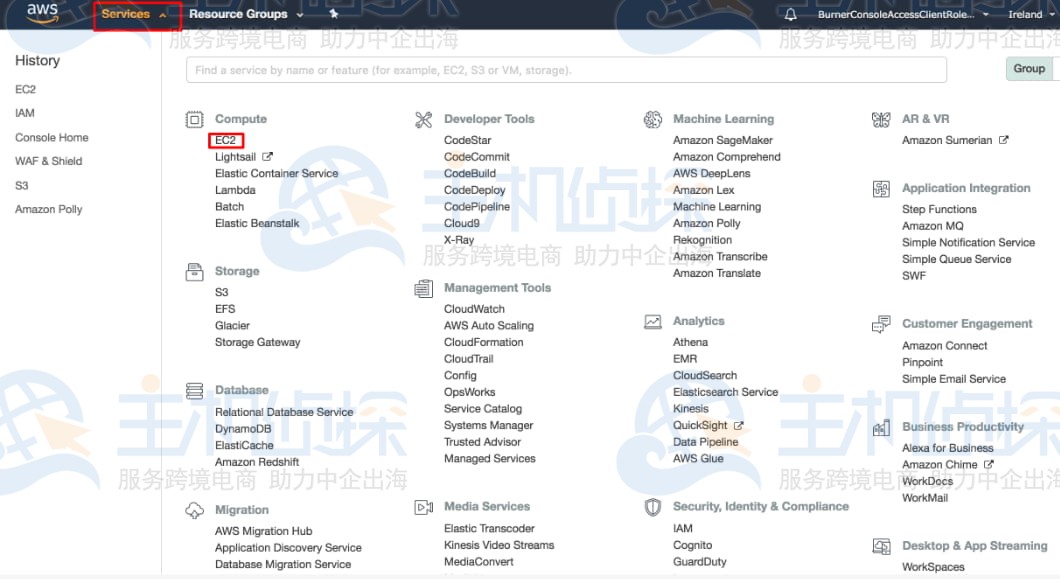Viewport: 1060px width, 579px height.
Task: Click the Application Integration icon
Action: (x=881, y=189)
